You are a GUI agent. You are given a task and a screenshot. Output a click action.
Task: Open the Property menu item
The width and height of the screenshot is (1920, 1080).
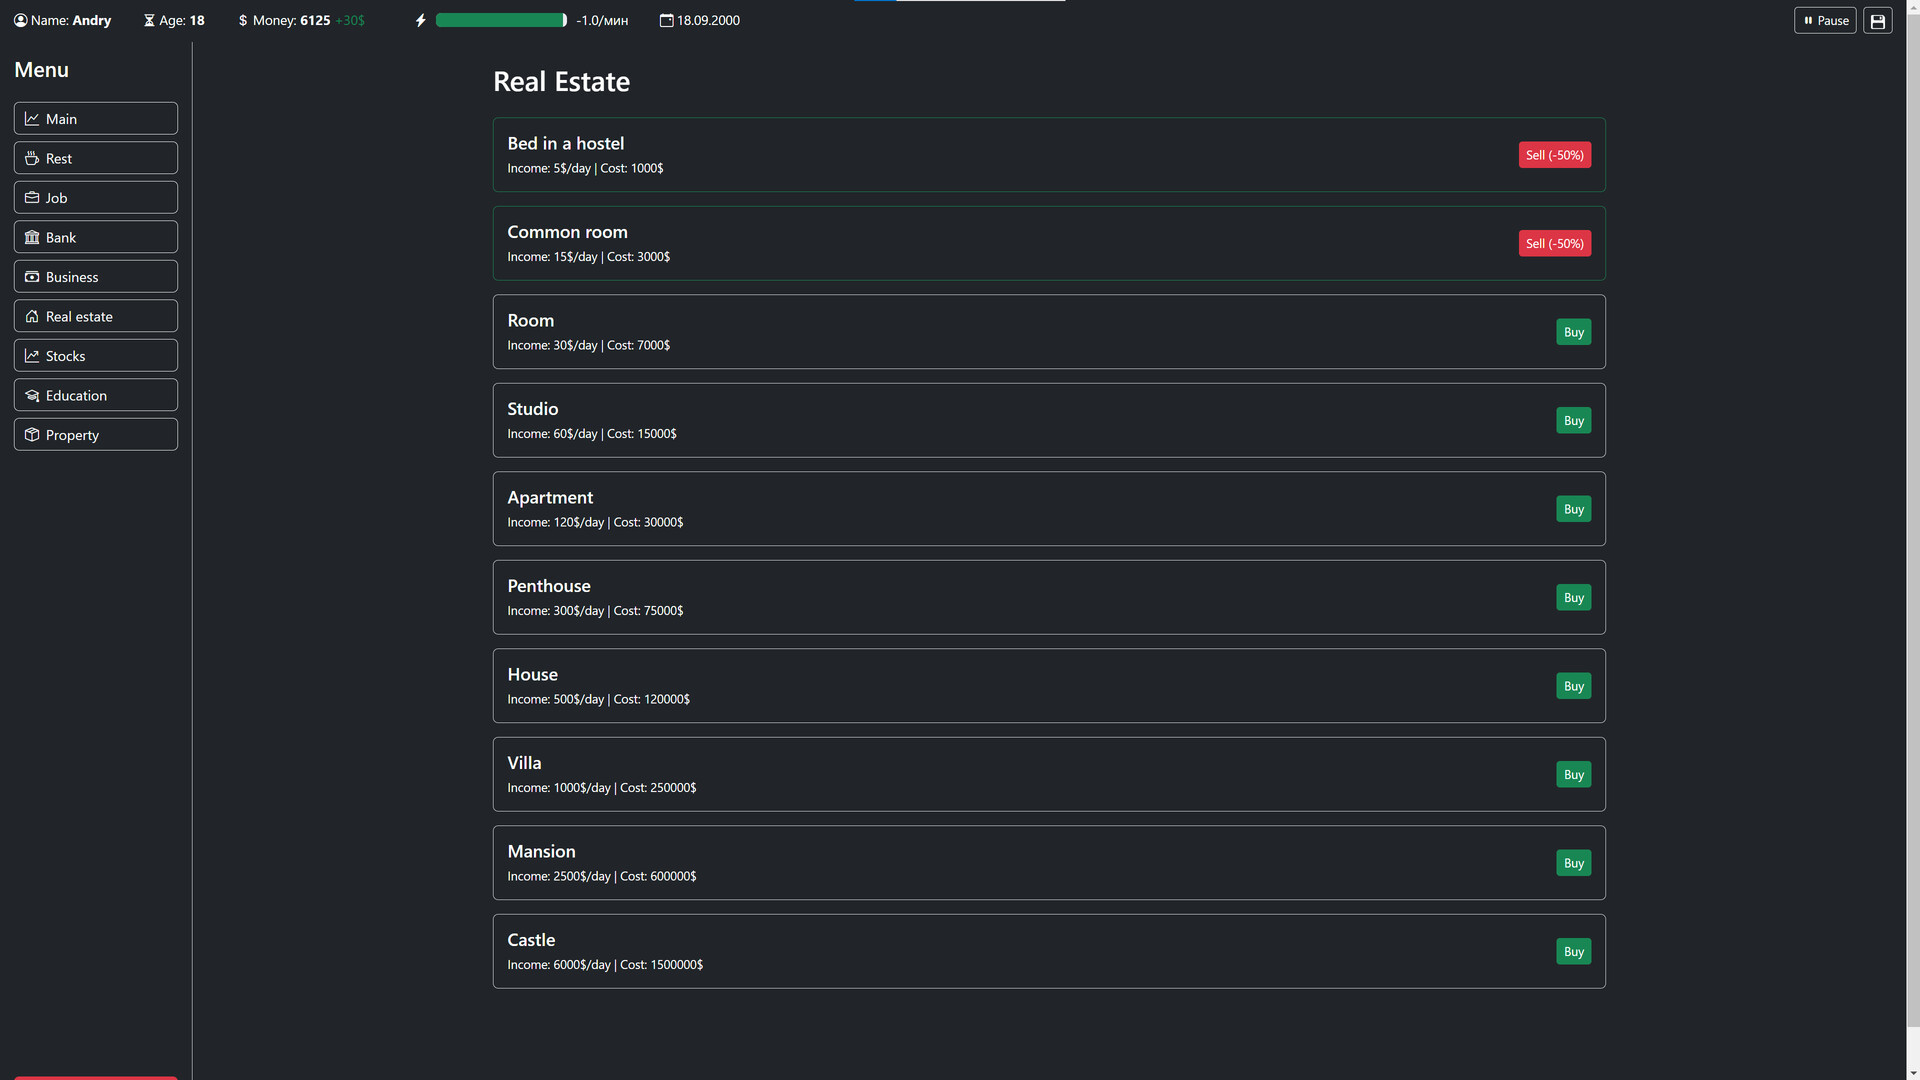click(96, 435)
